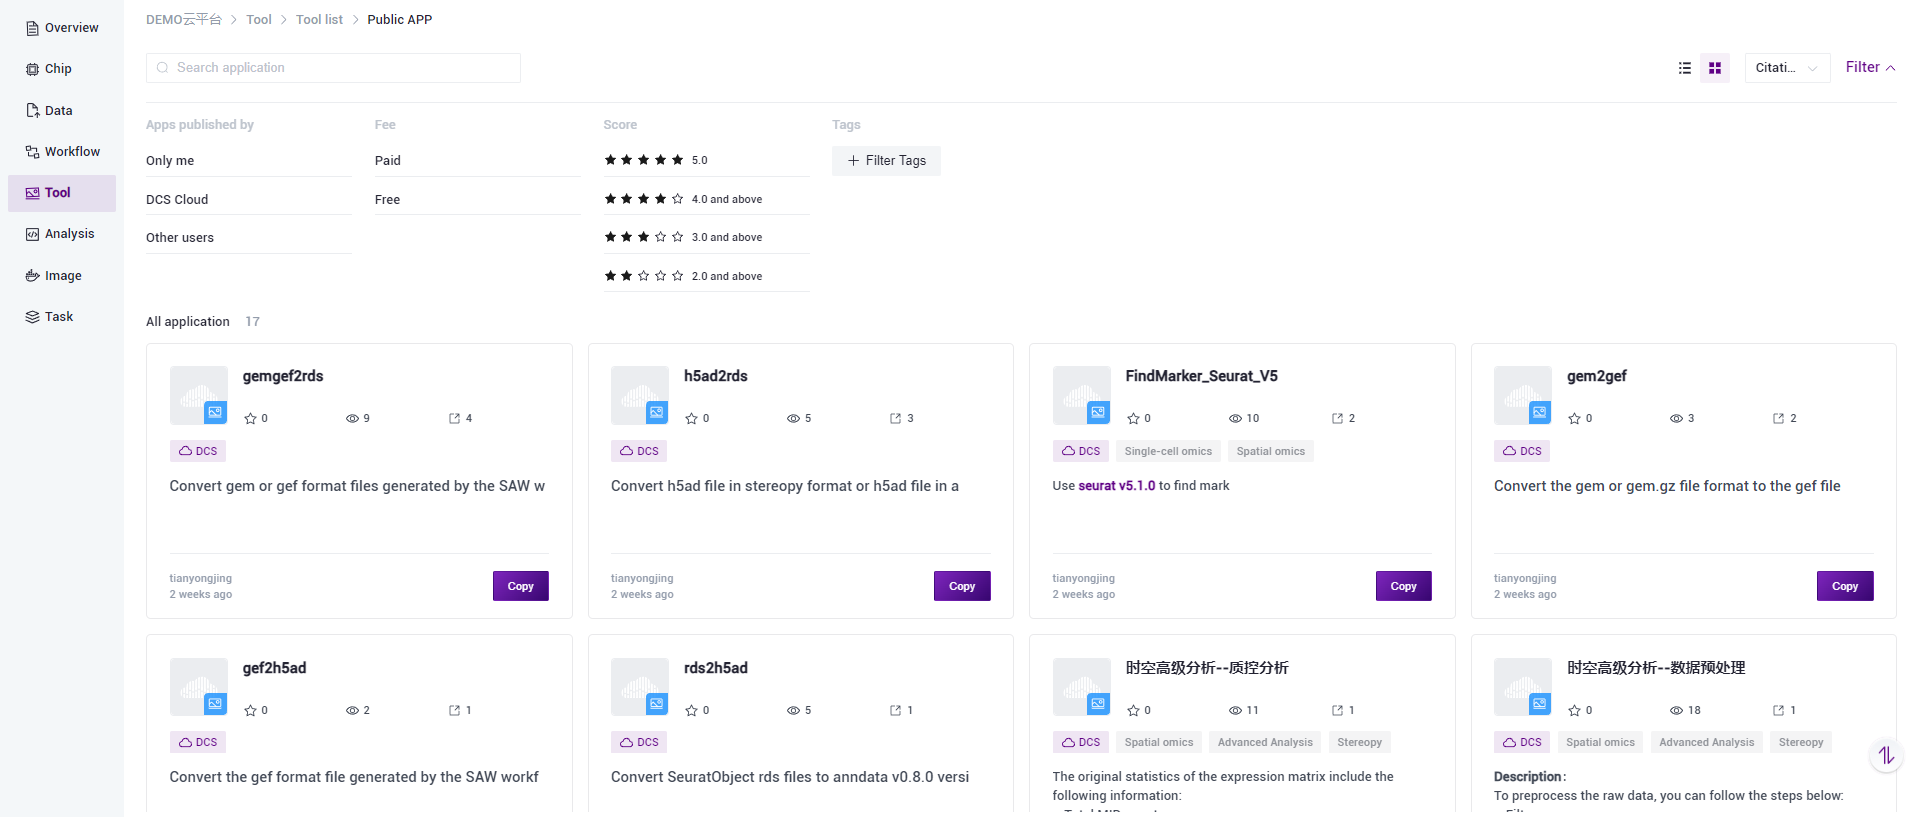Click the views eye icon on gemgef2rds
Screen dimensions: 1906x817
[x=352, y=419]
